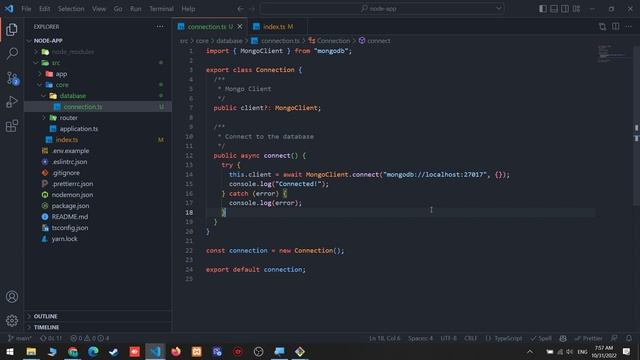Expand the OUTLINE section

pyautogui.click(x=98, y=316)
